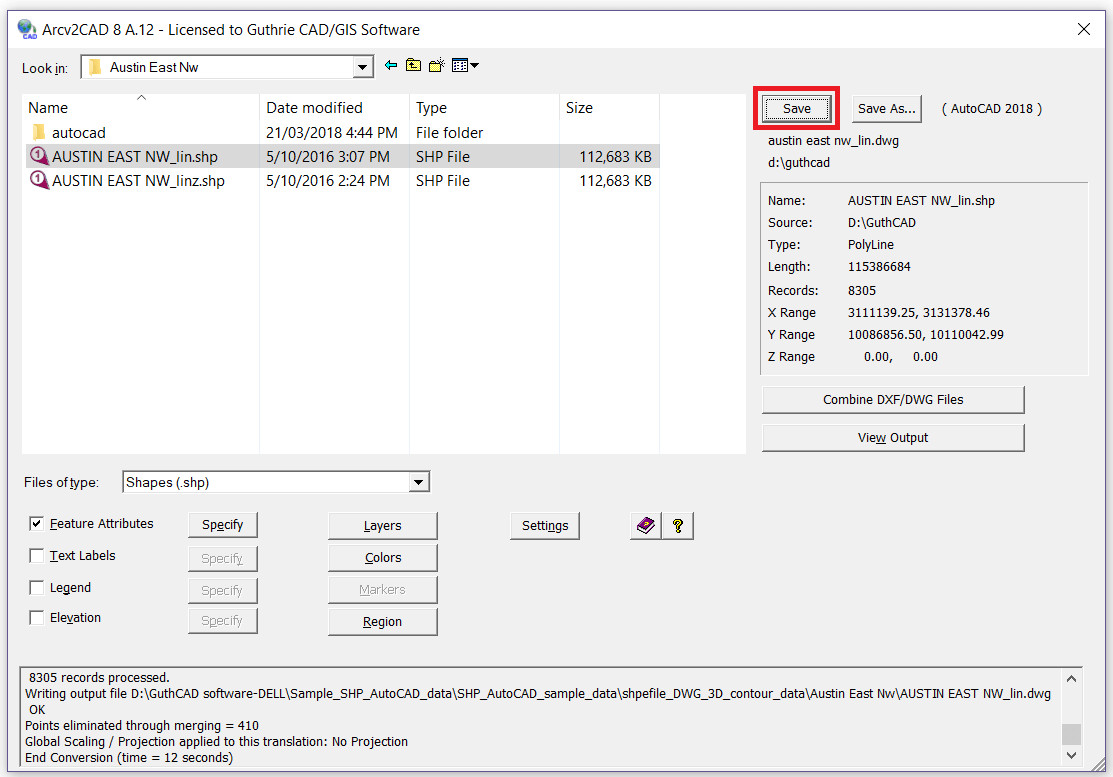
Task: Open the Layers options button
Action: click(x=383, y=526)
